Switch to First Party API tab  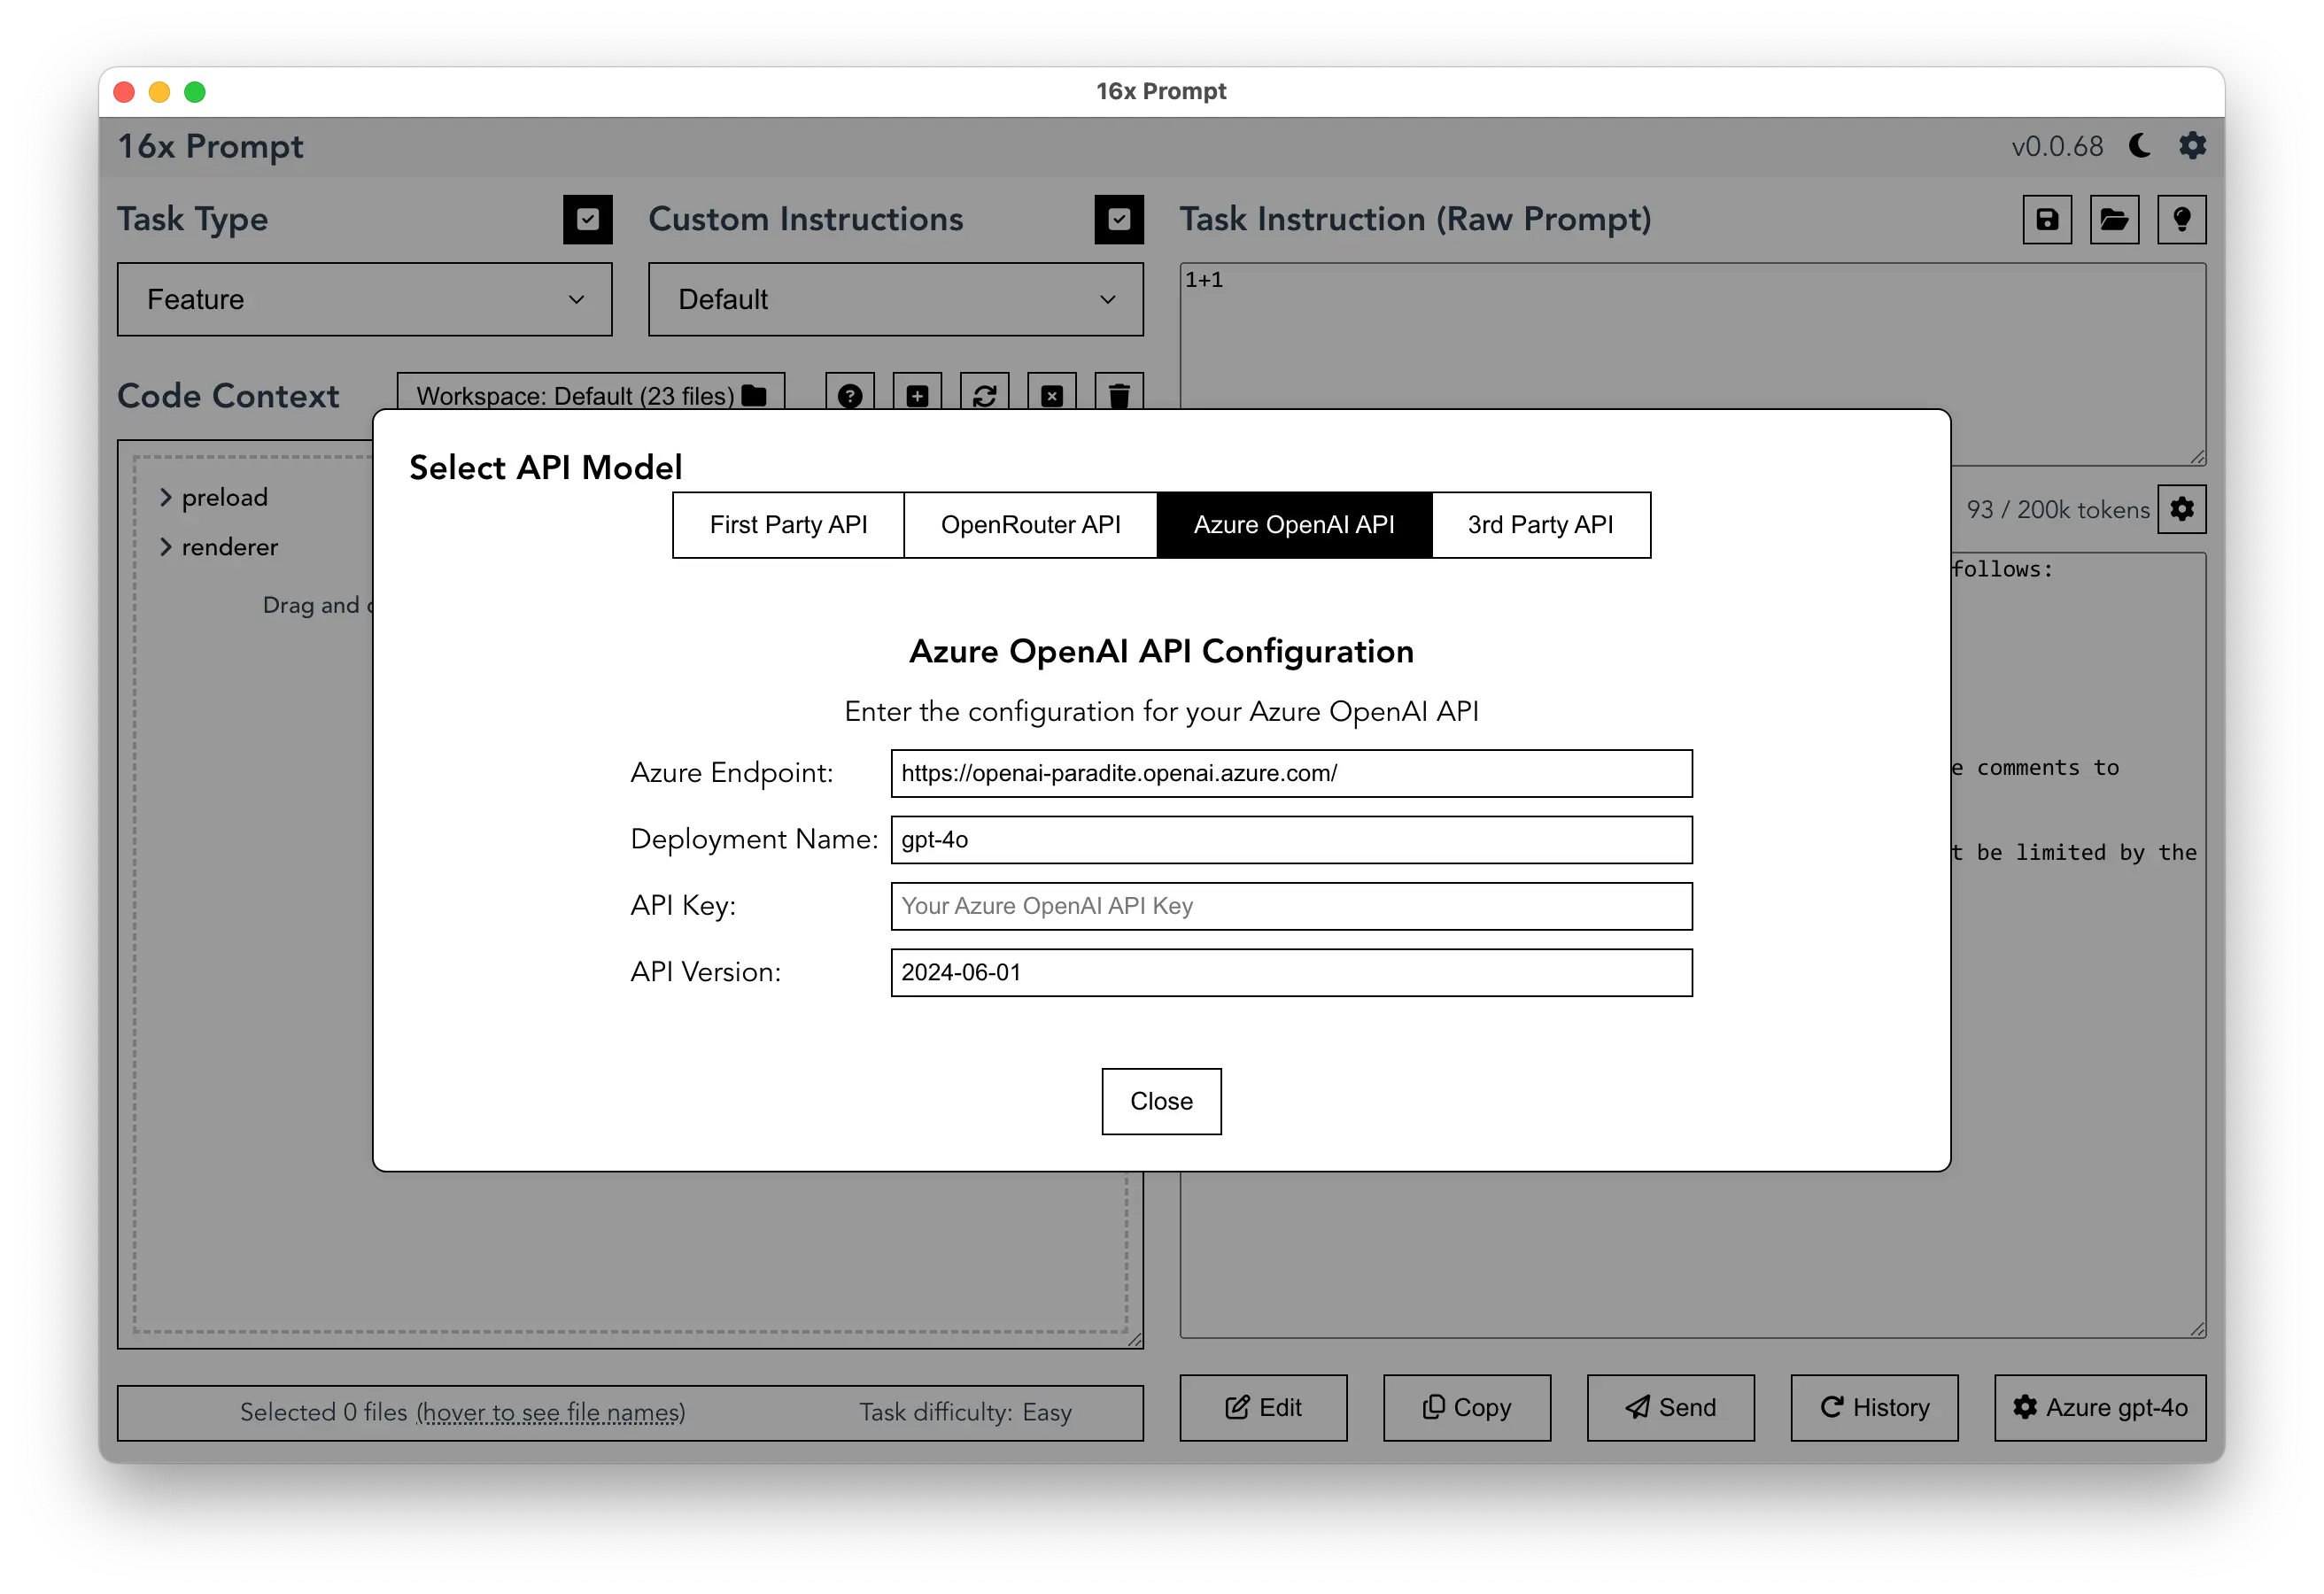point(788,525)
